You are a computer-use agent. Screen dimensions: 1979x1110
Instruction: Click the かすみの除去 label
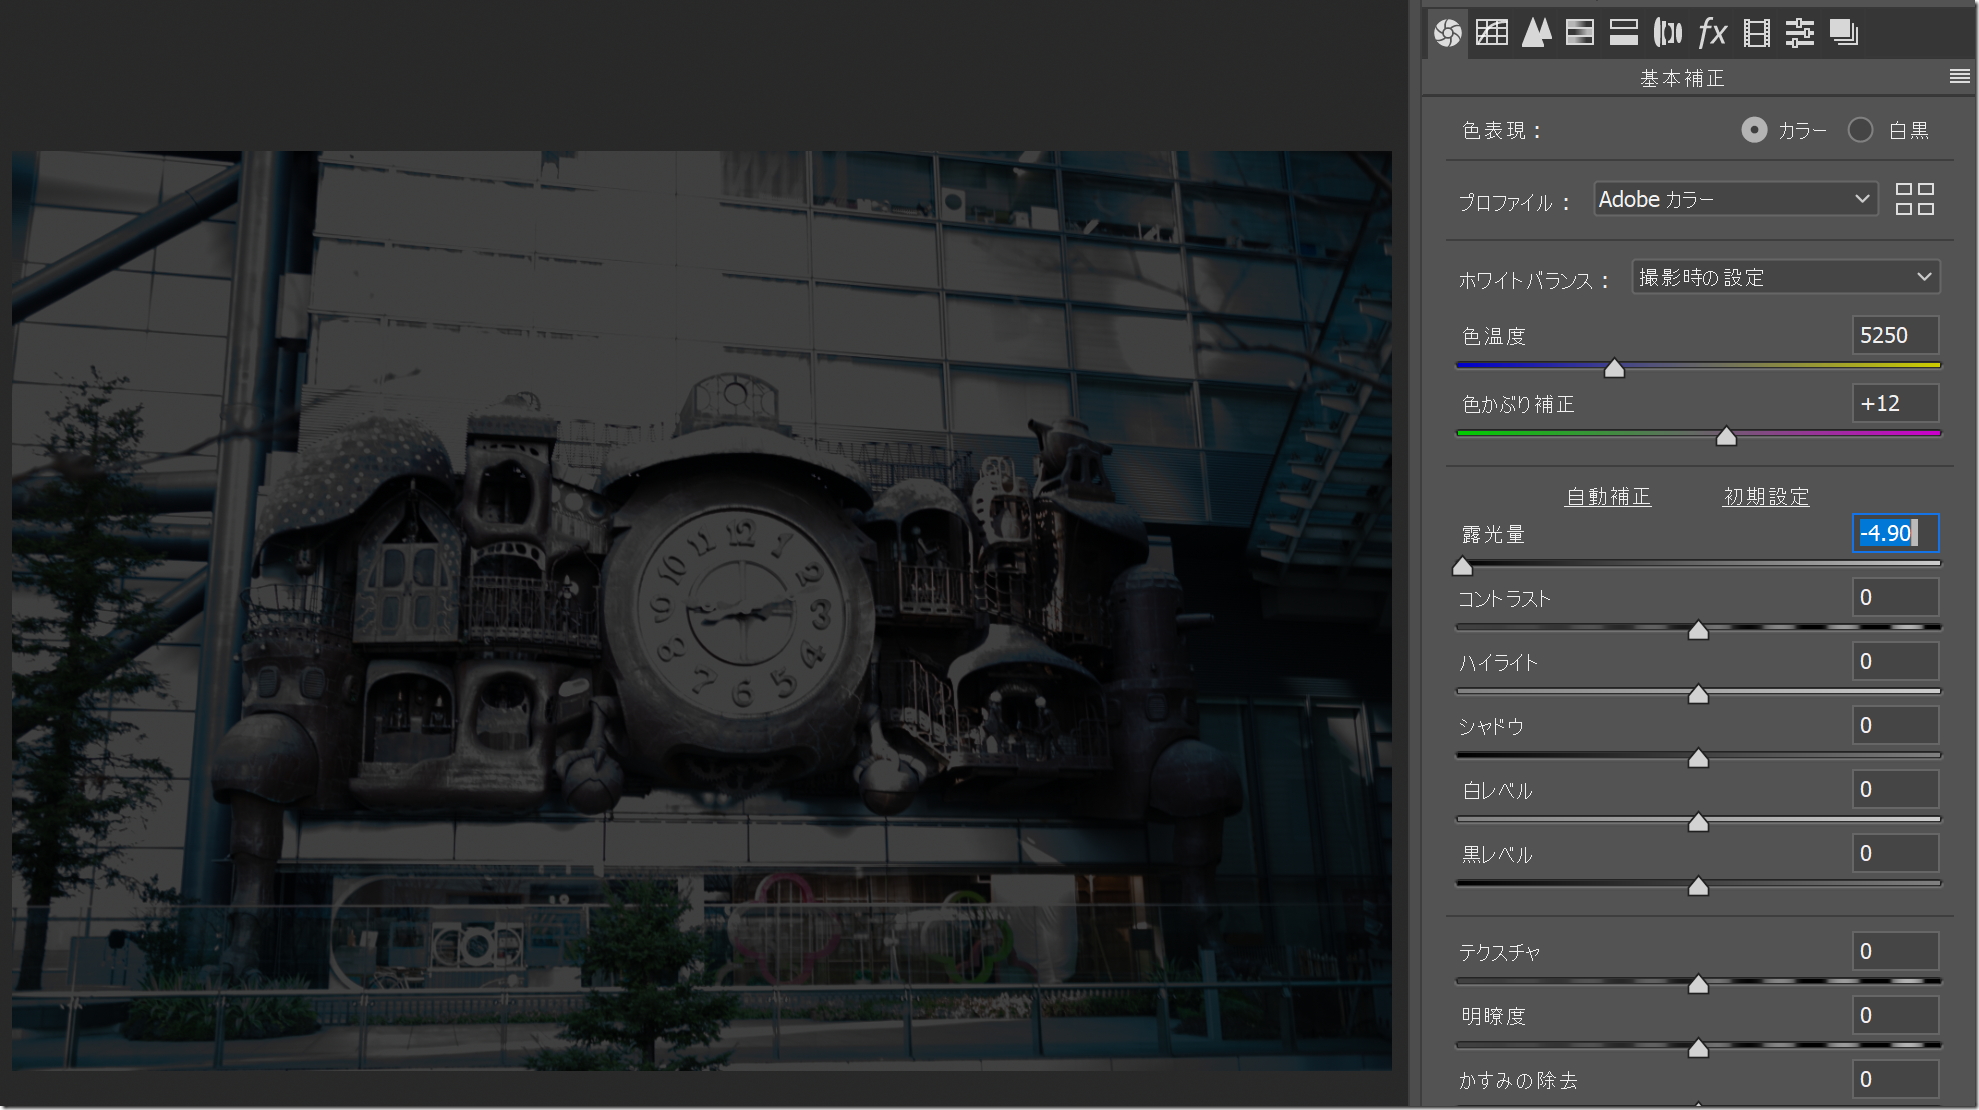tap(1517, 1080)
